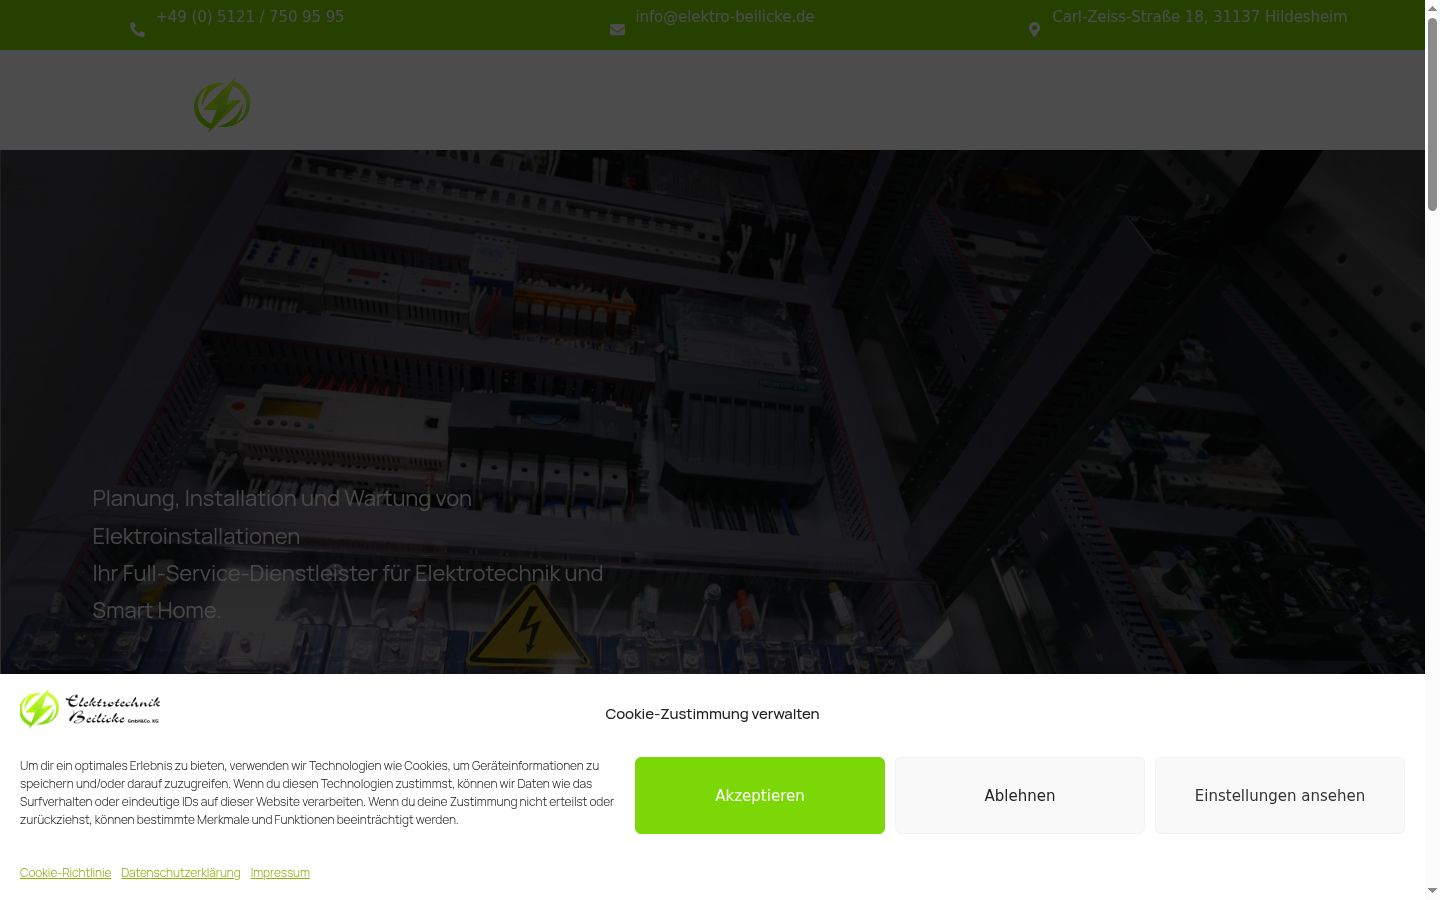
Task: Open email link info@elektro-beilicke.de
Action: pyautogui.click(x=725, y=17)
